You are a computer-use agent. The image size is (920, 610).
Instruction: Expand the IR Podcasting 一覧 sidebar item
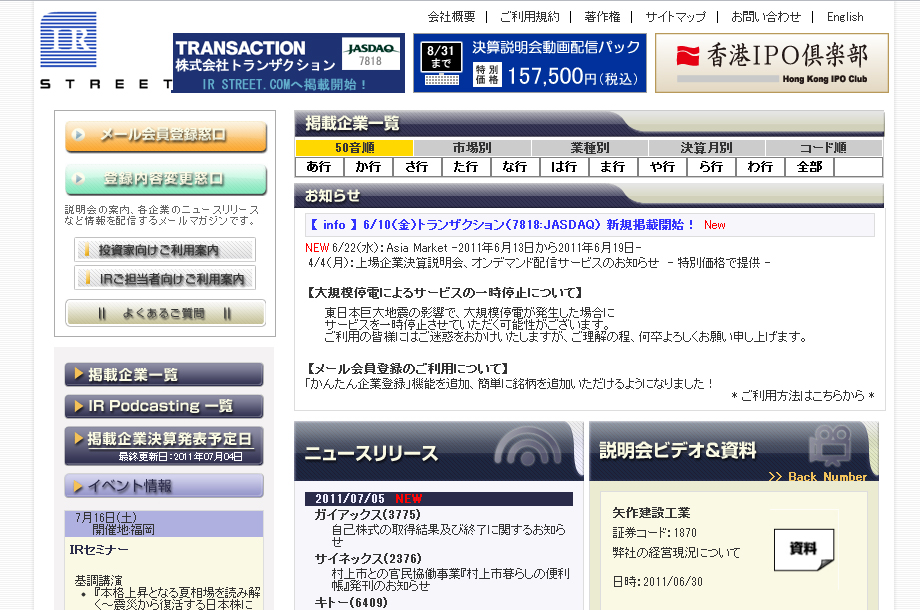click(164, 406)
